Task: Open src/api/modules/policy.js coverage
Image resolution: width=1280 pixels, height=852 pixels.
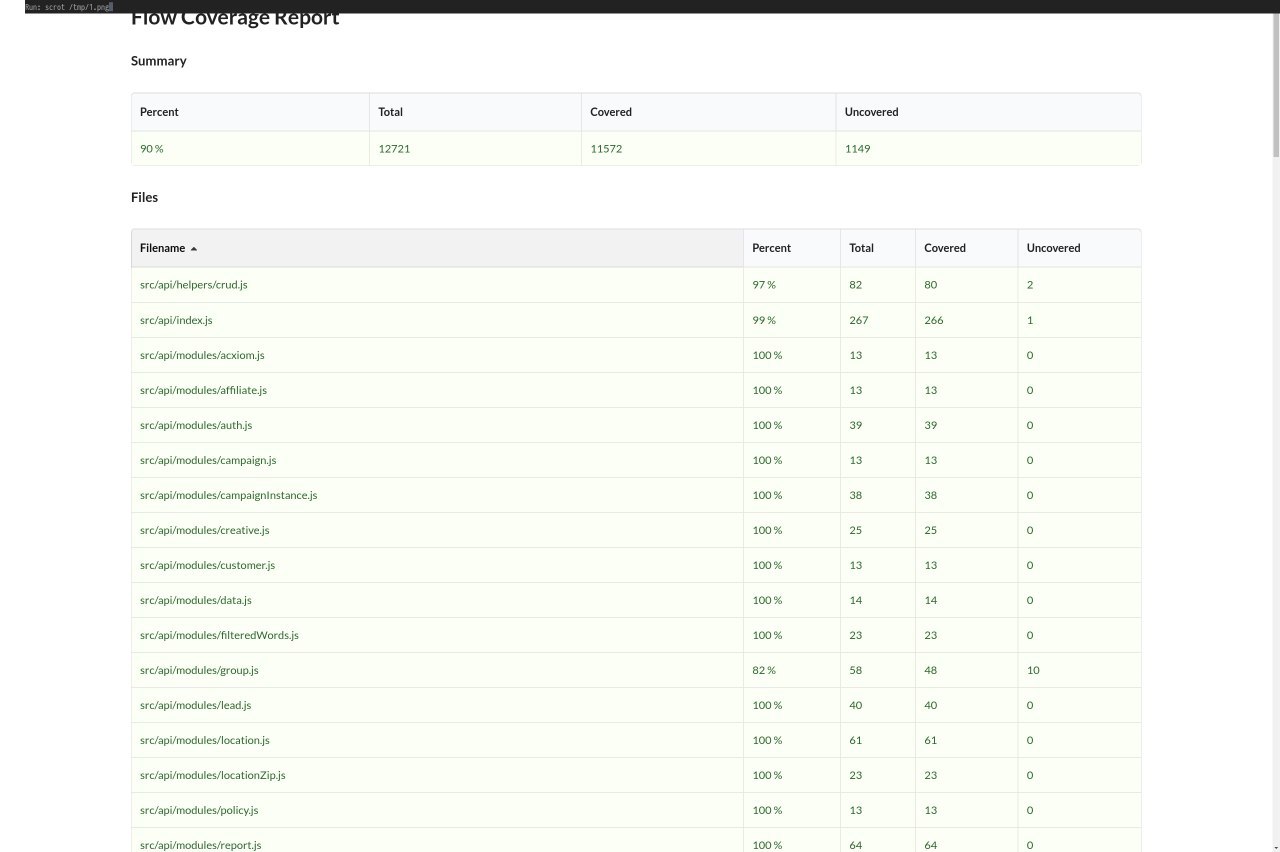Action: click(x=199, y=810)
